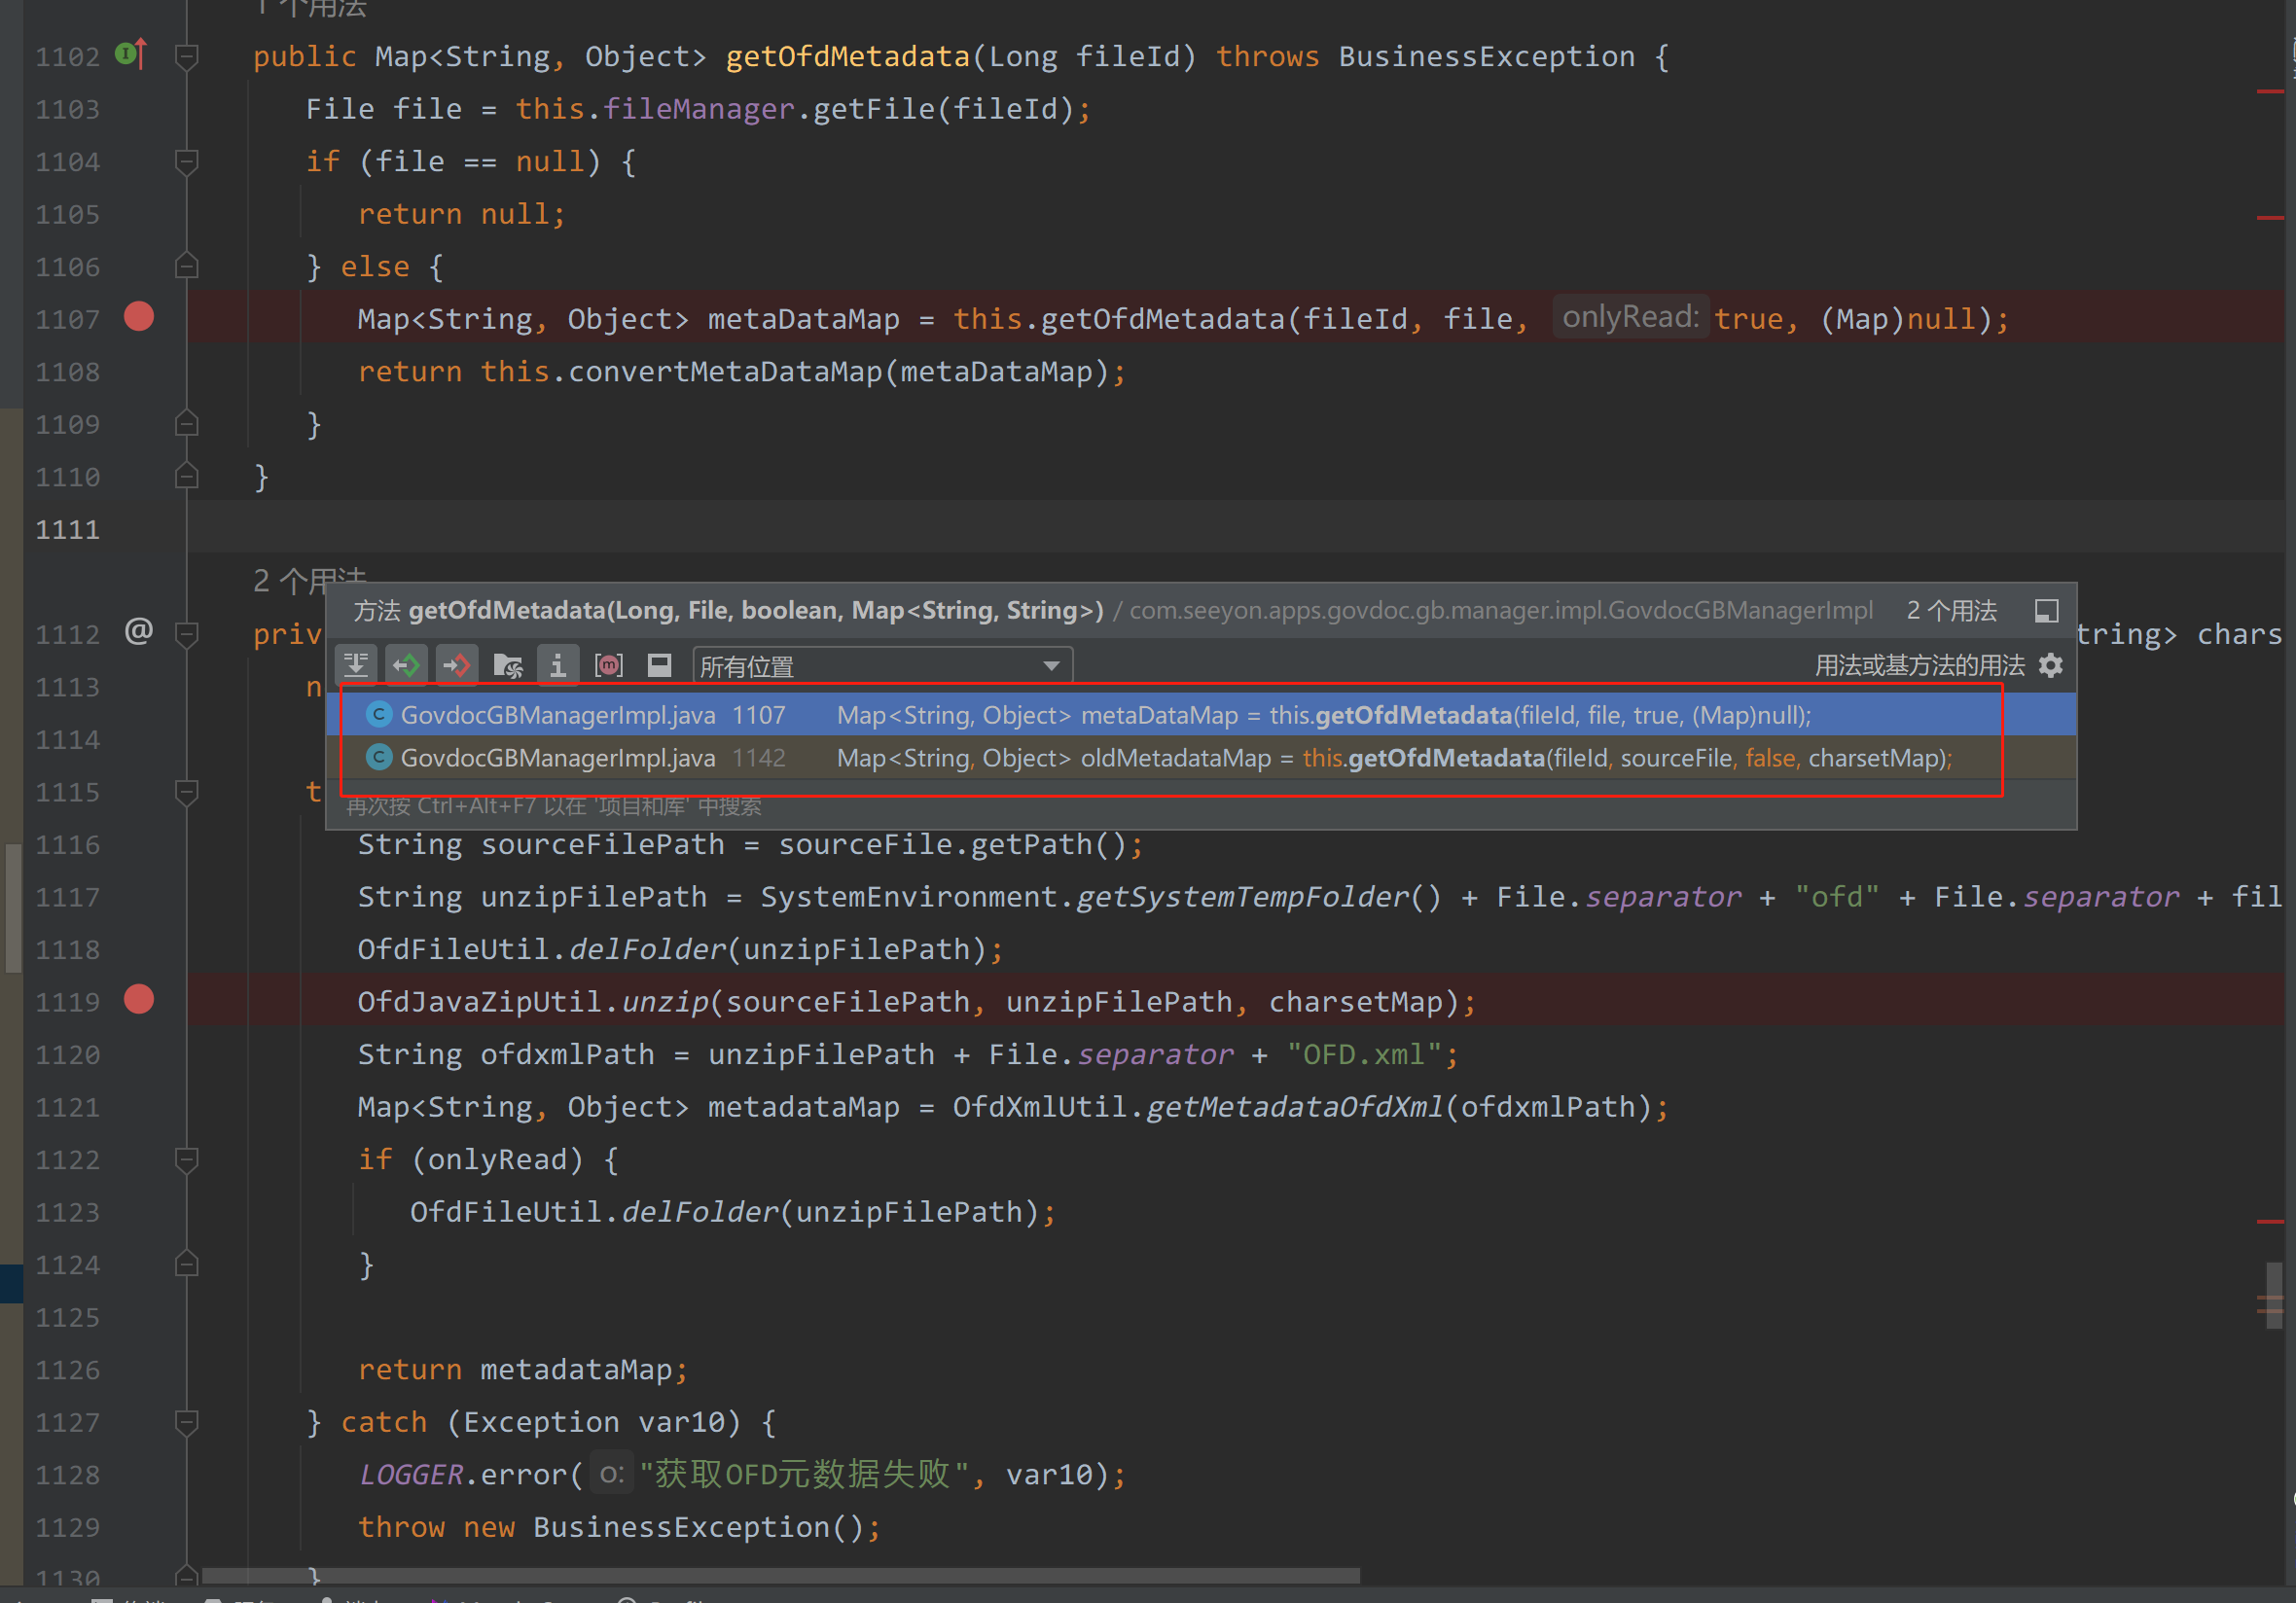The height and width of the screenshot is (1603, 2296).
Task: Remove the breakpoint at line 1119
Action: [x=139, y=1000]
